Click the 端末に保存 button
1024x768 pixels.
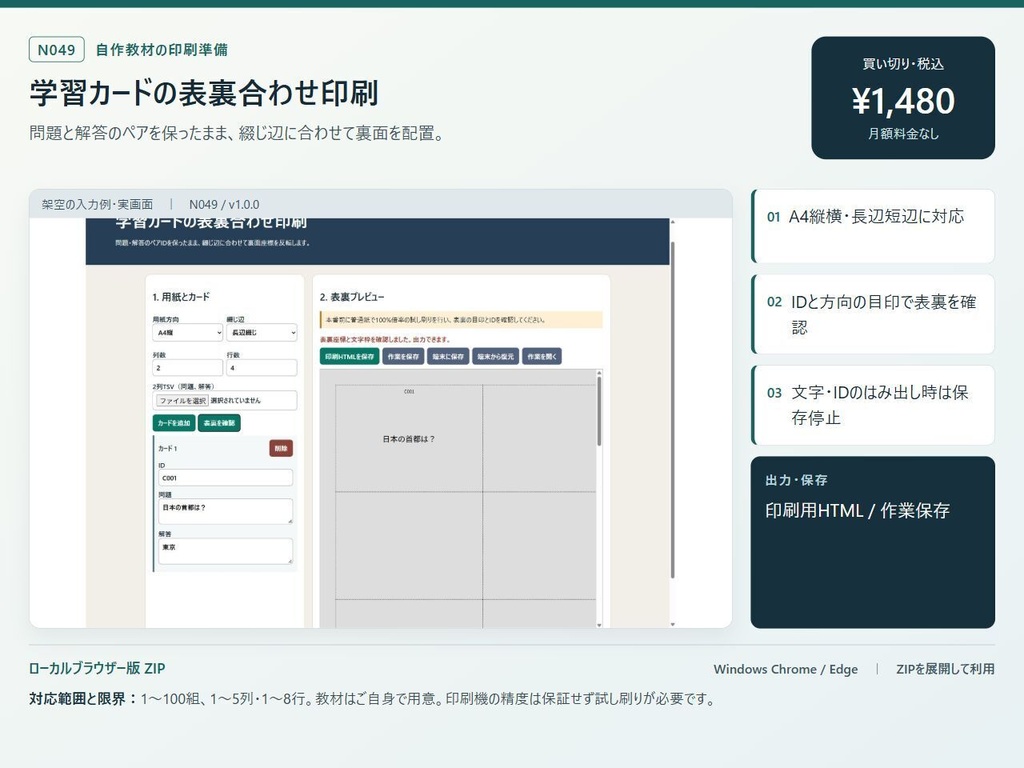click(448, 357)
